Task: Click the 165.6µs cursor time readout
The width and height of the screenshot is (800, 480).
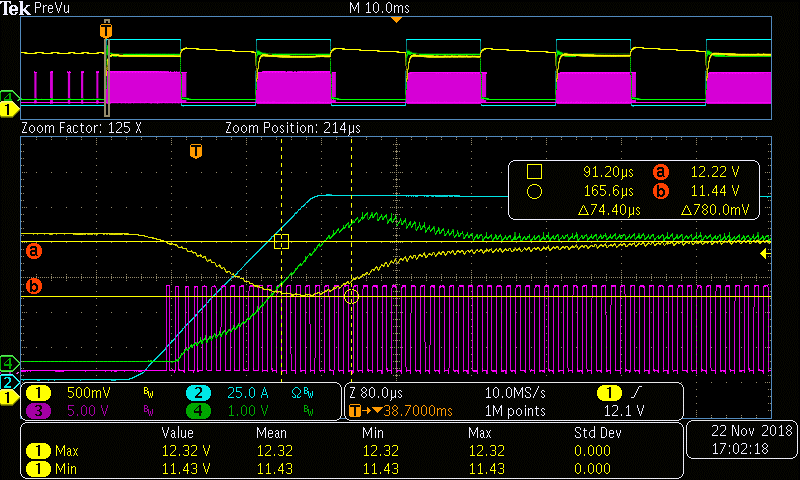Action: click(608, 191)
